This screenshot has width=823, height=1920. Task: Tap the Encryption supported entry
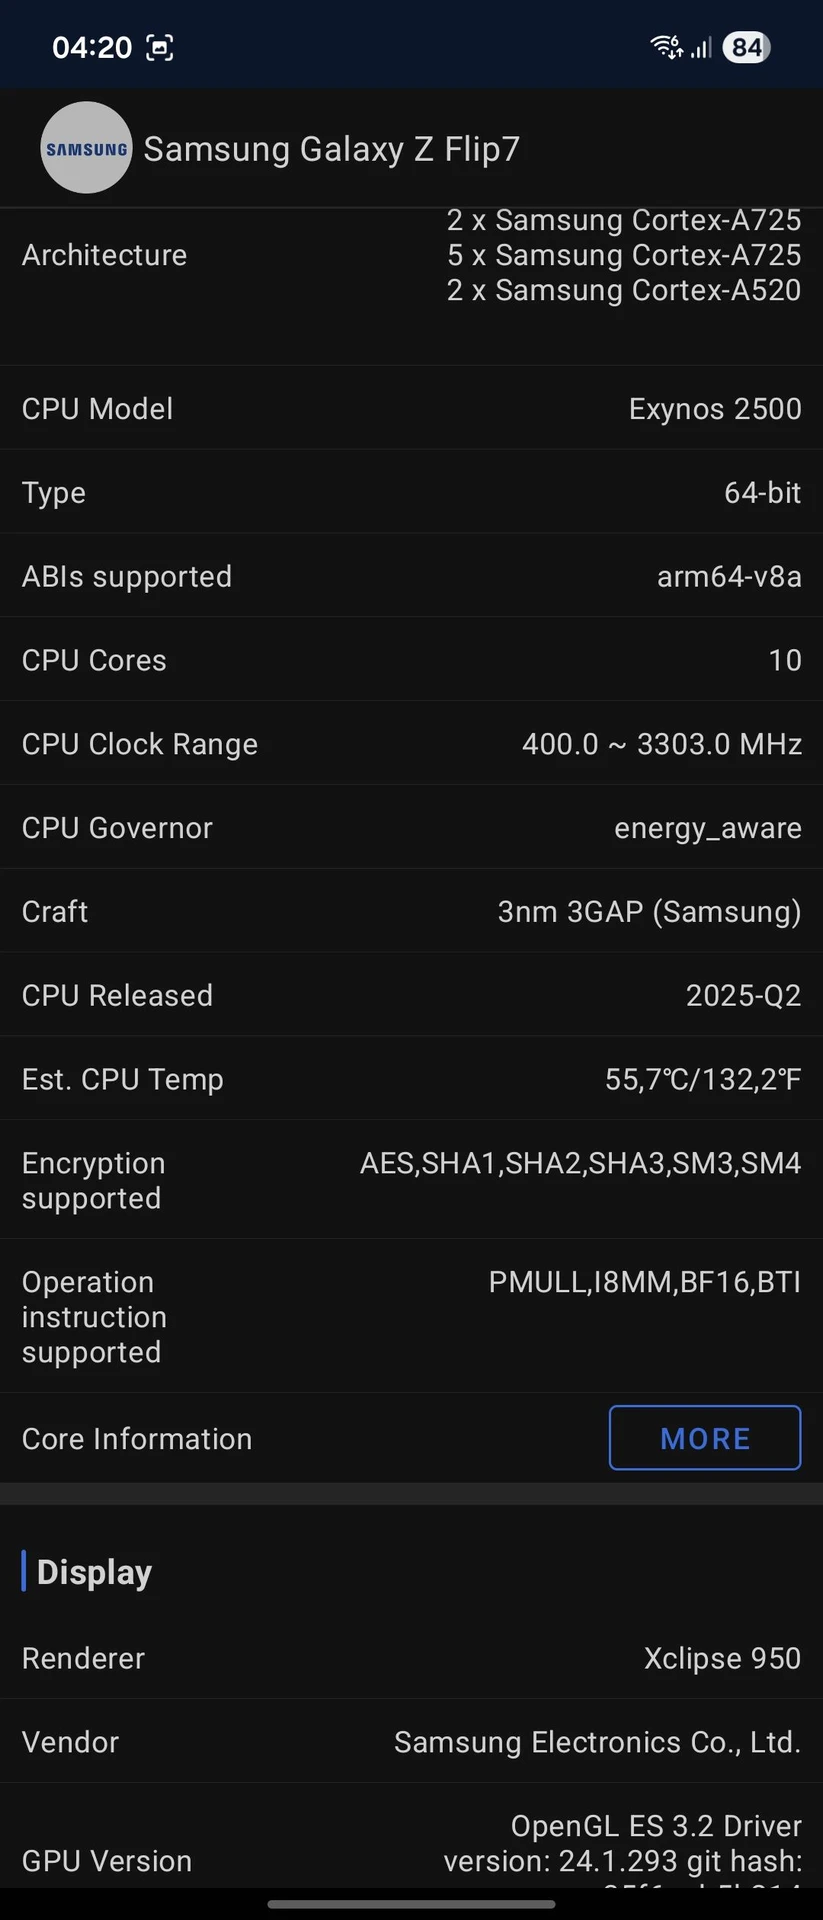tap(411, 1180)
